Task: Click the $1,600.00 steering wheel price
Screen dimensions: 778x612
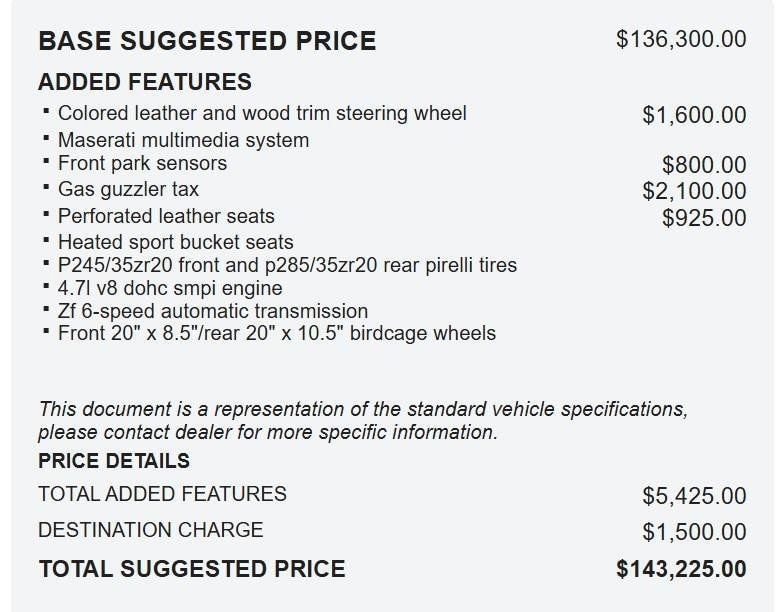Action: pyautogui.click(x=694, y=115)
